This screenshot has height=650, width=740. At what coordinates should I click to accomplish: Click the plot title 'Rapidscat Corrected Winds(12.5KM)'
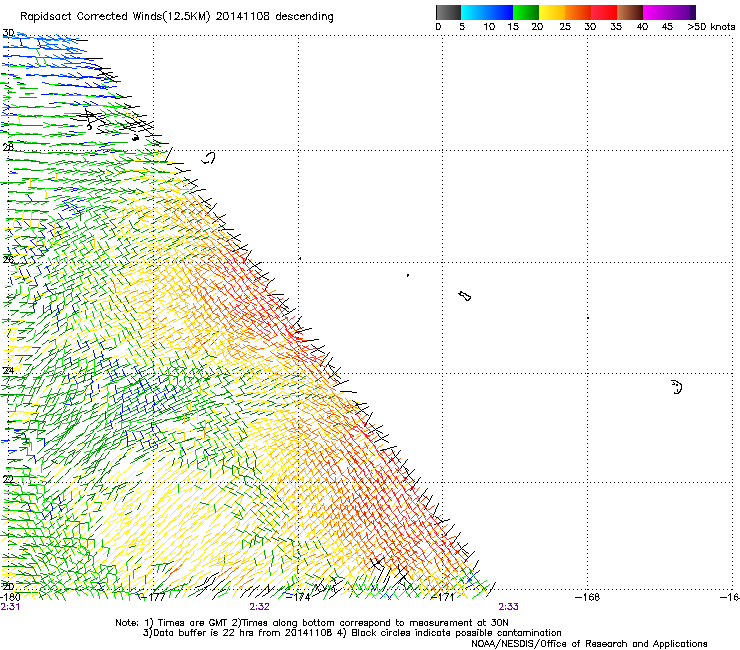coord(116,17)
